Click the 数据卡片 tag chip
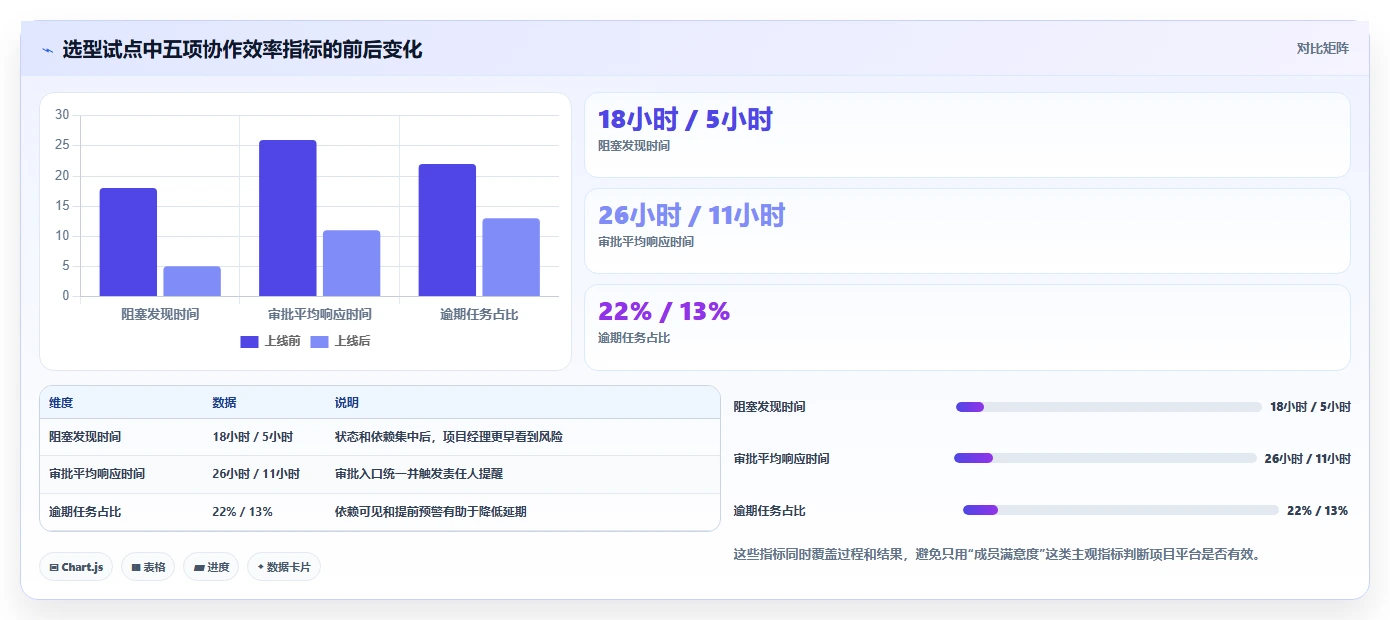 pos(284,567)
